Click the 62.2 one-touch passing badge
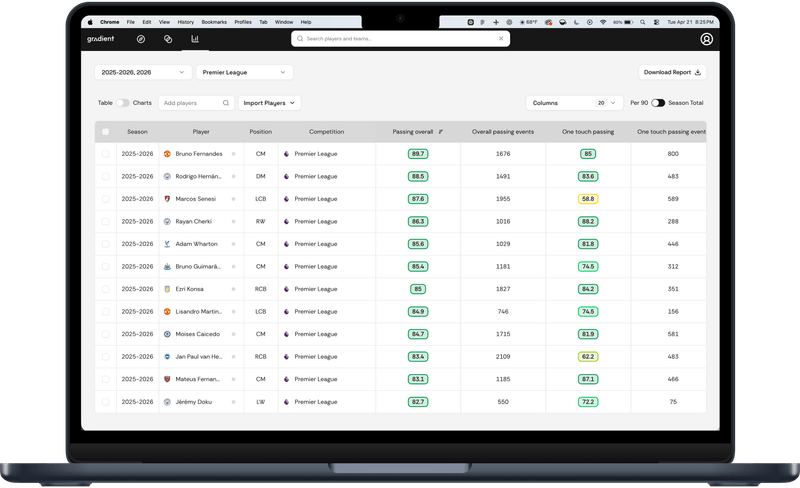This screenshot has height=488, width=800. click(x=588, y=357)
